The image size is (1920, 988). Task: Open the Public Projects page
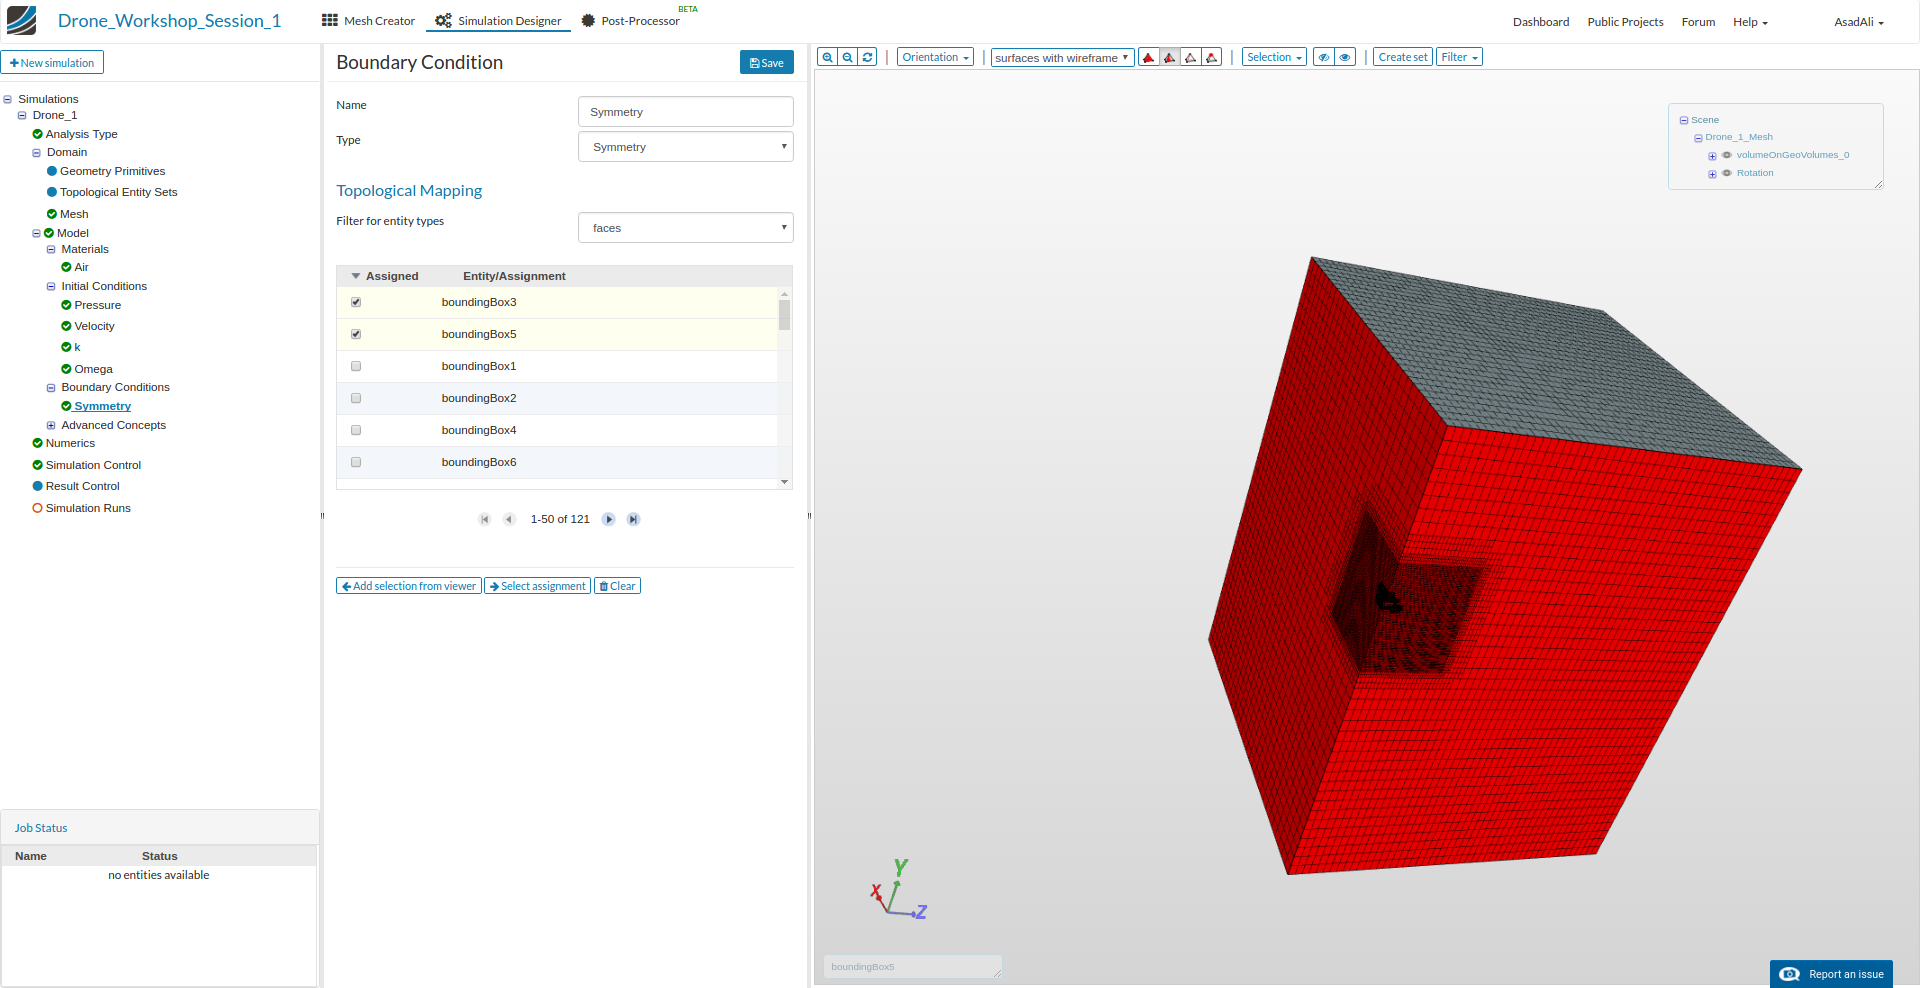[1625, 22]
